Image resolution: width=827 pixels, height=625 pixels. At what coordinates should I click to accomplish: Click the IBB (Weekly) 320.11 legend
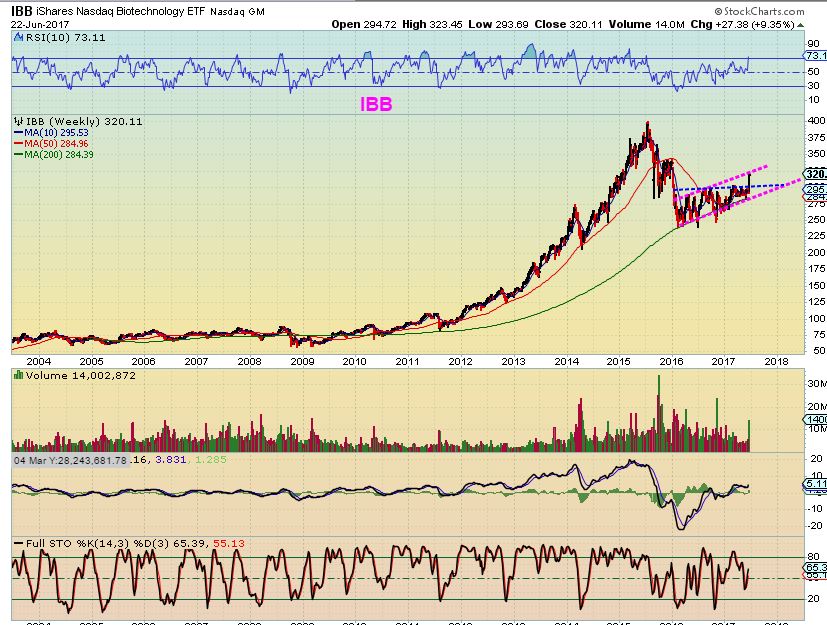click(x=84, y=121)
